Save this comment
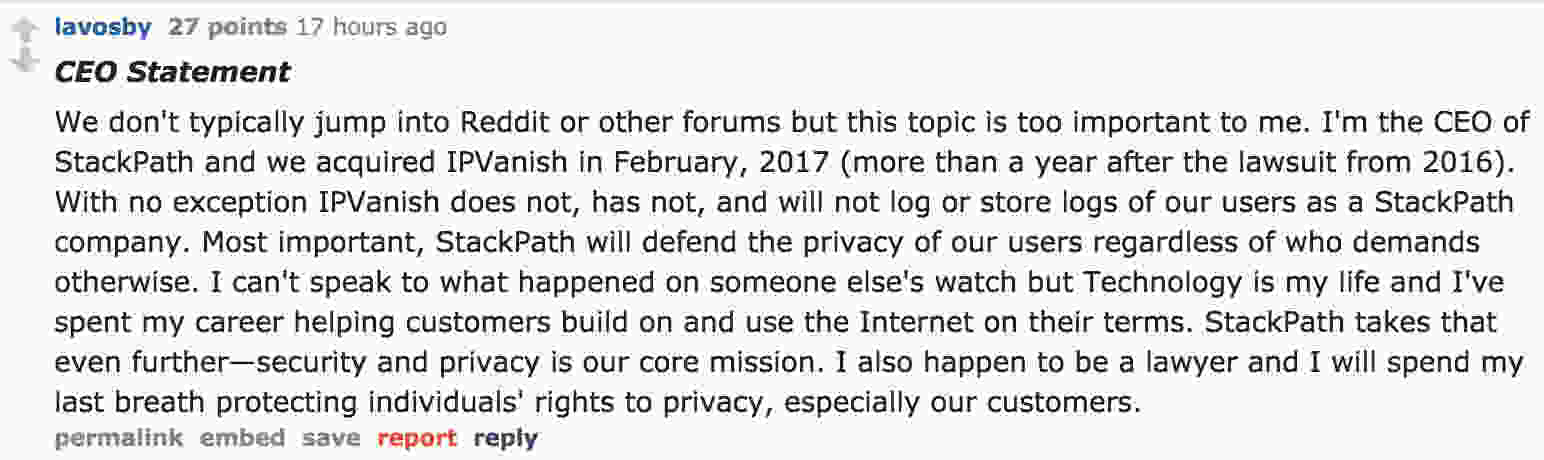Screen dimensions: 1544x460 pyautogui.click(x=331, y=437)
